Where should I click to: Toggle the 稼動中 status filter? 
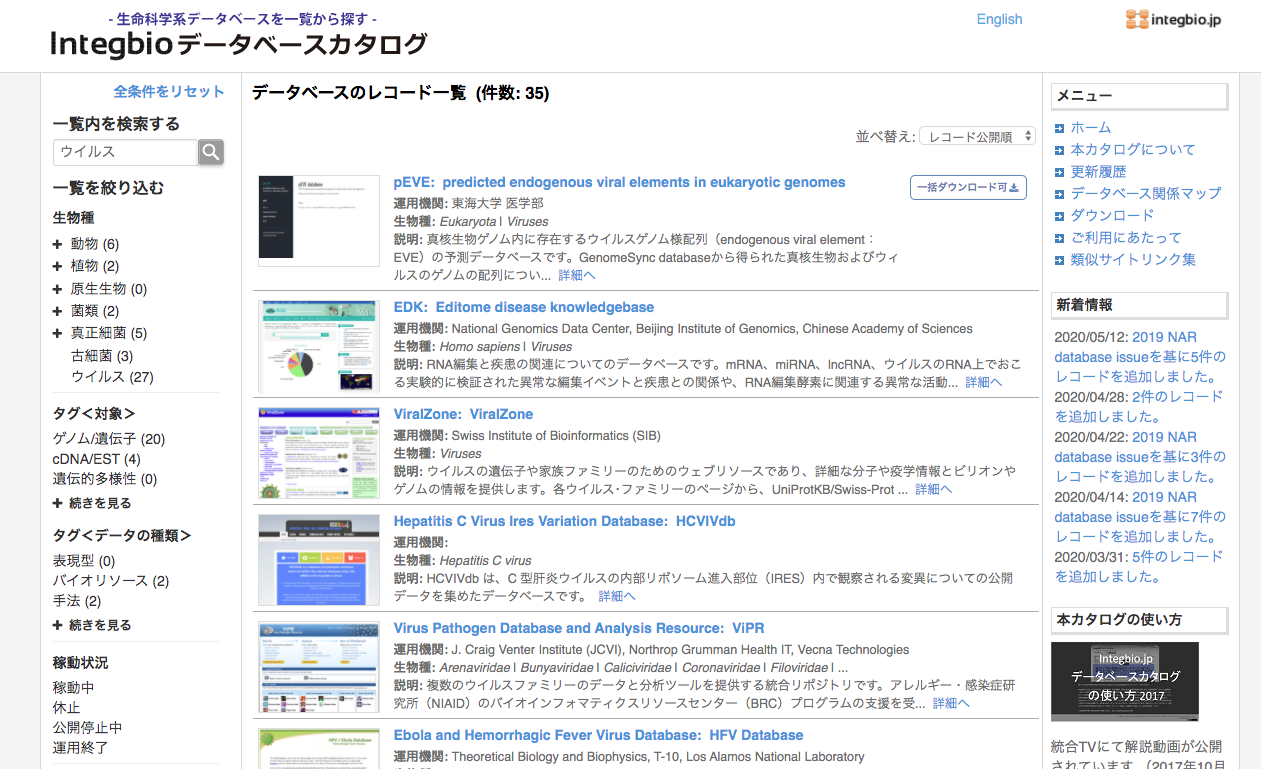coord(73,685)
